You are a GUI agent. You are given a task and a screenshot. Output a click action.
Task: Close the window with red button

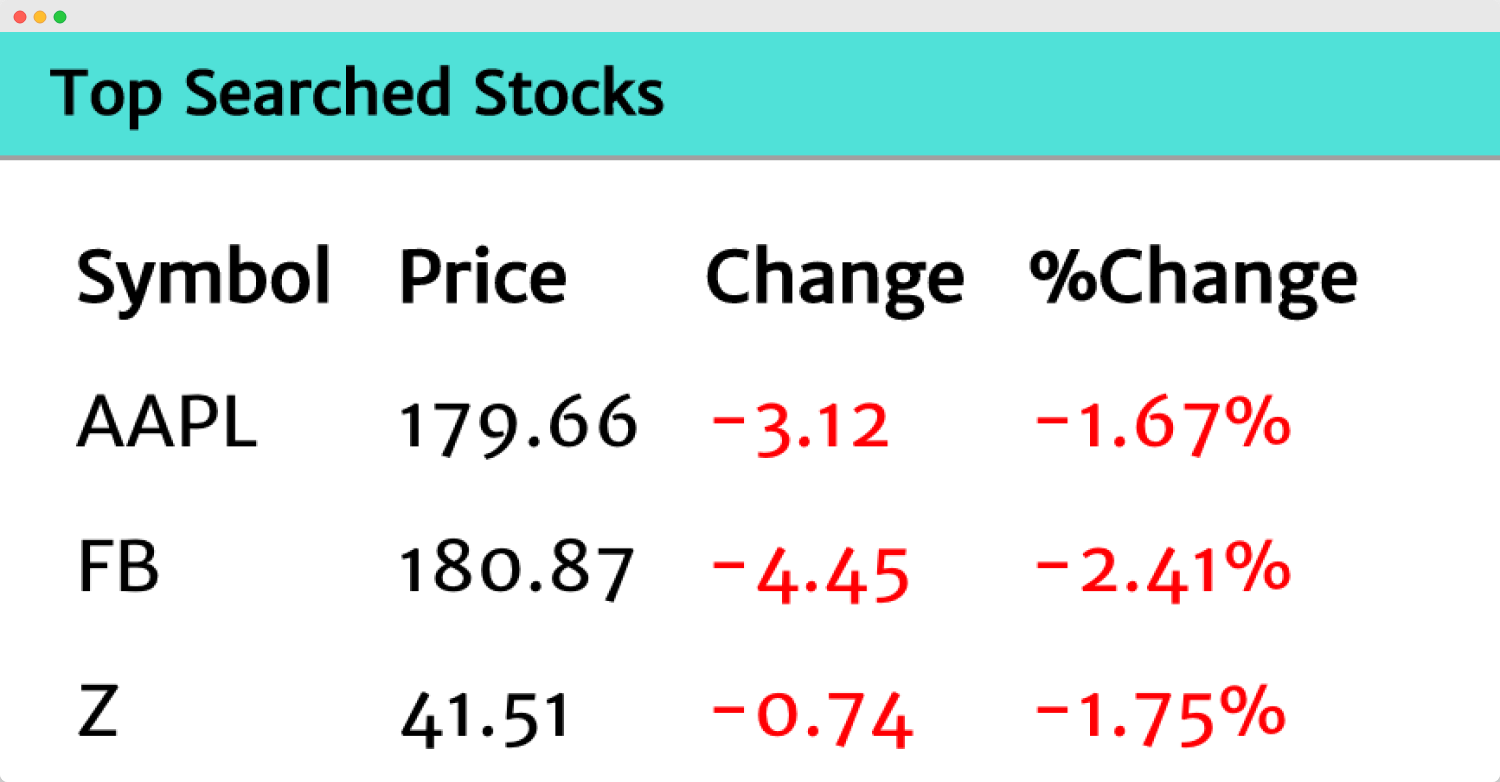[20, 17]
